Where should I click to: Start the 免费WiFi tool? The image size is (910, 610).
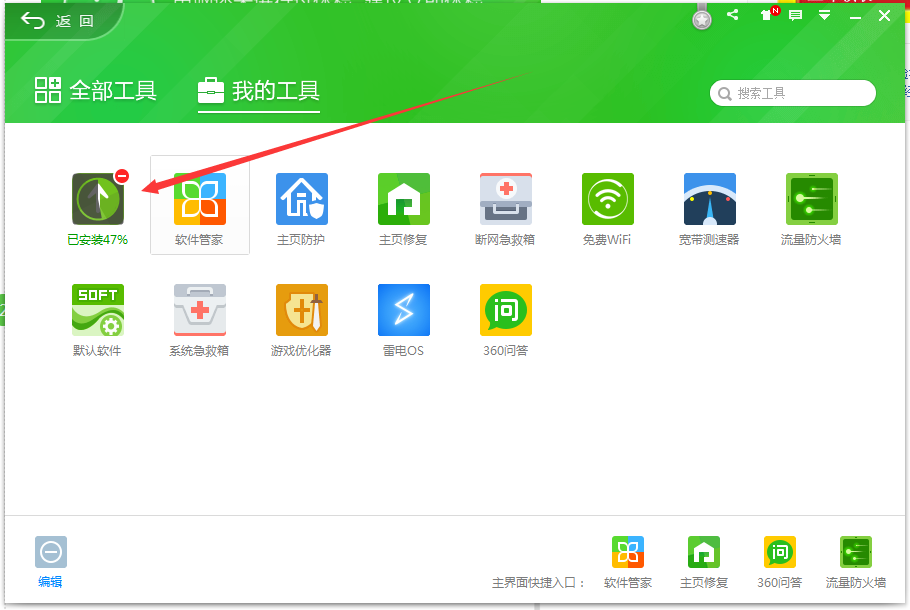pyautogui.click(x=607, y=199)
